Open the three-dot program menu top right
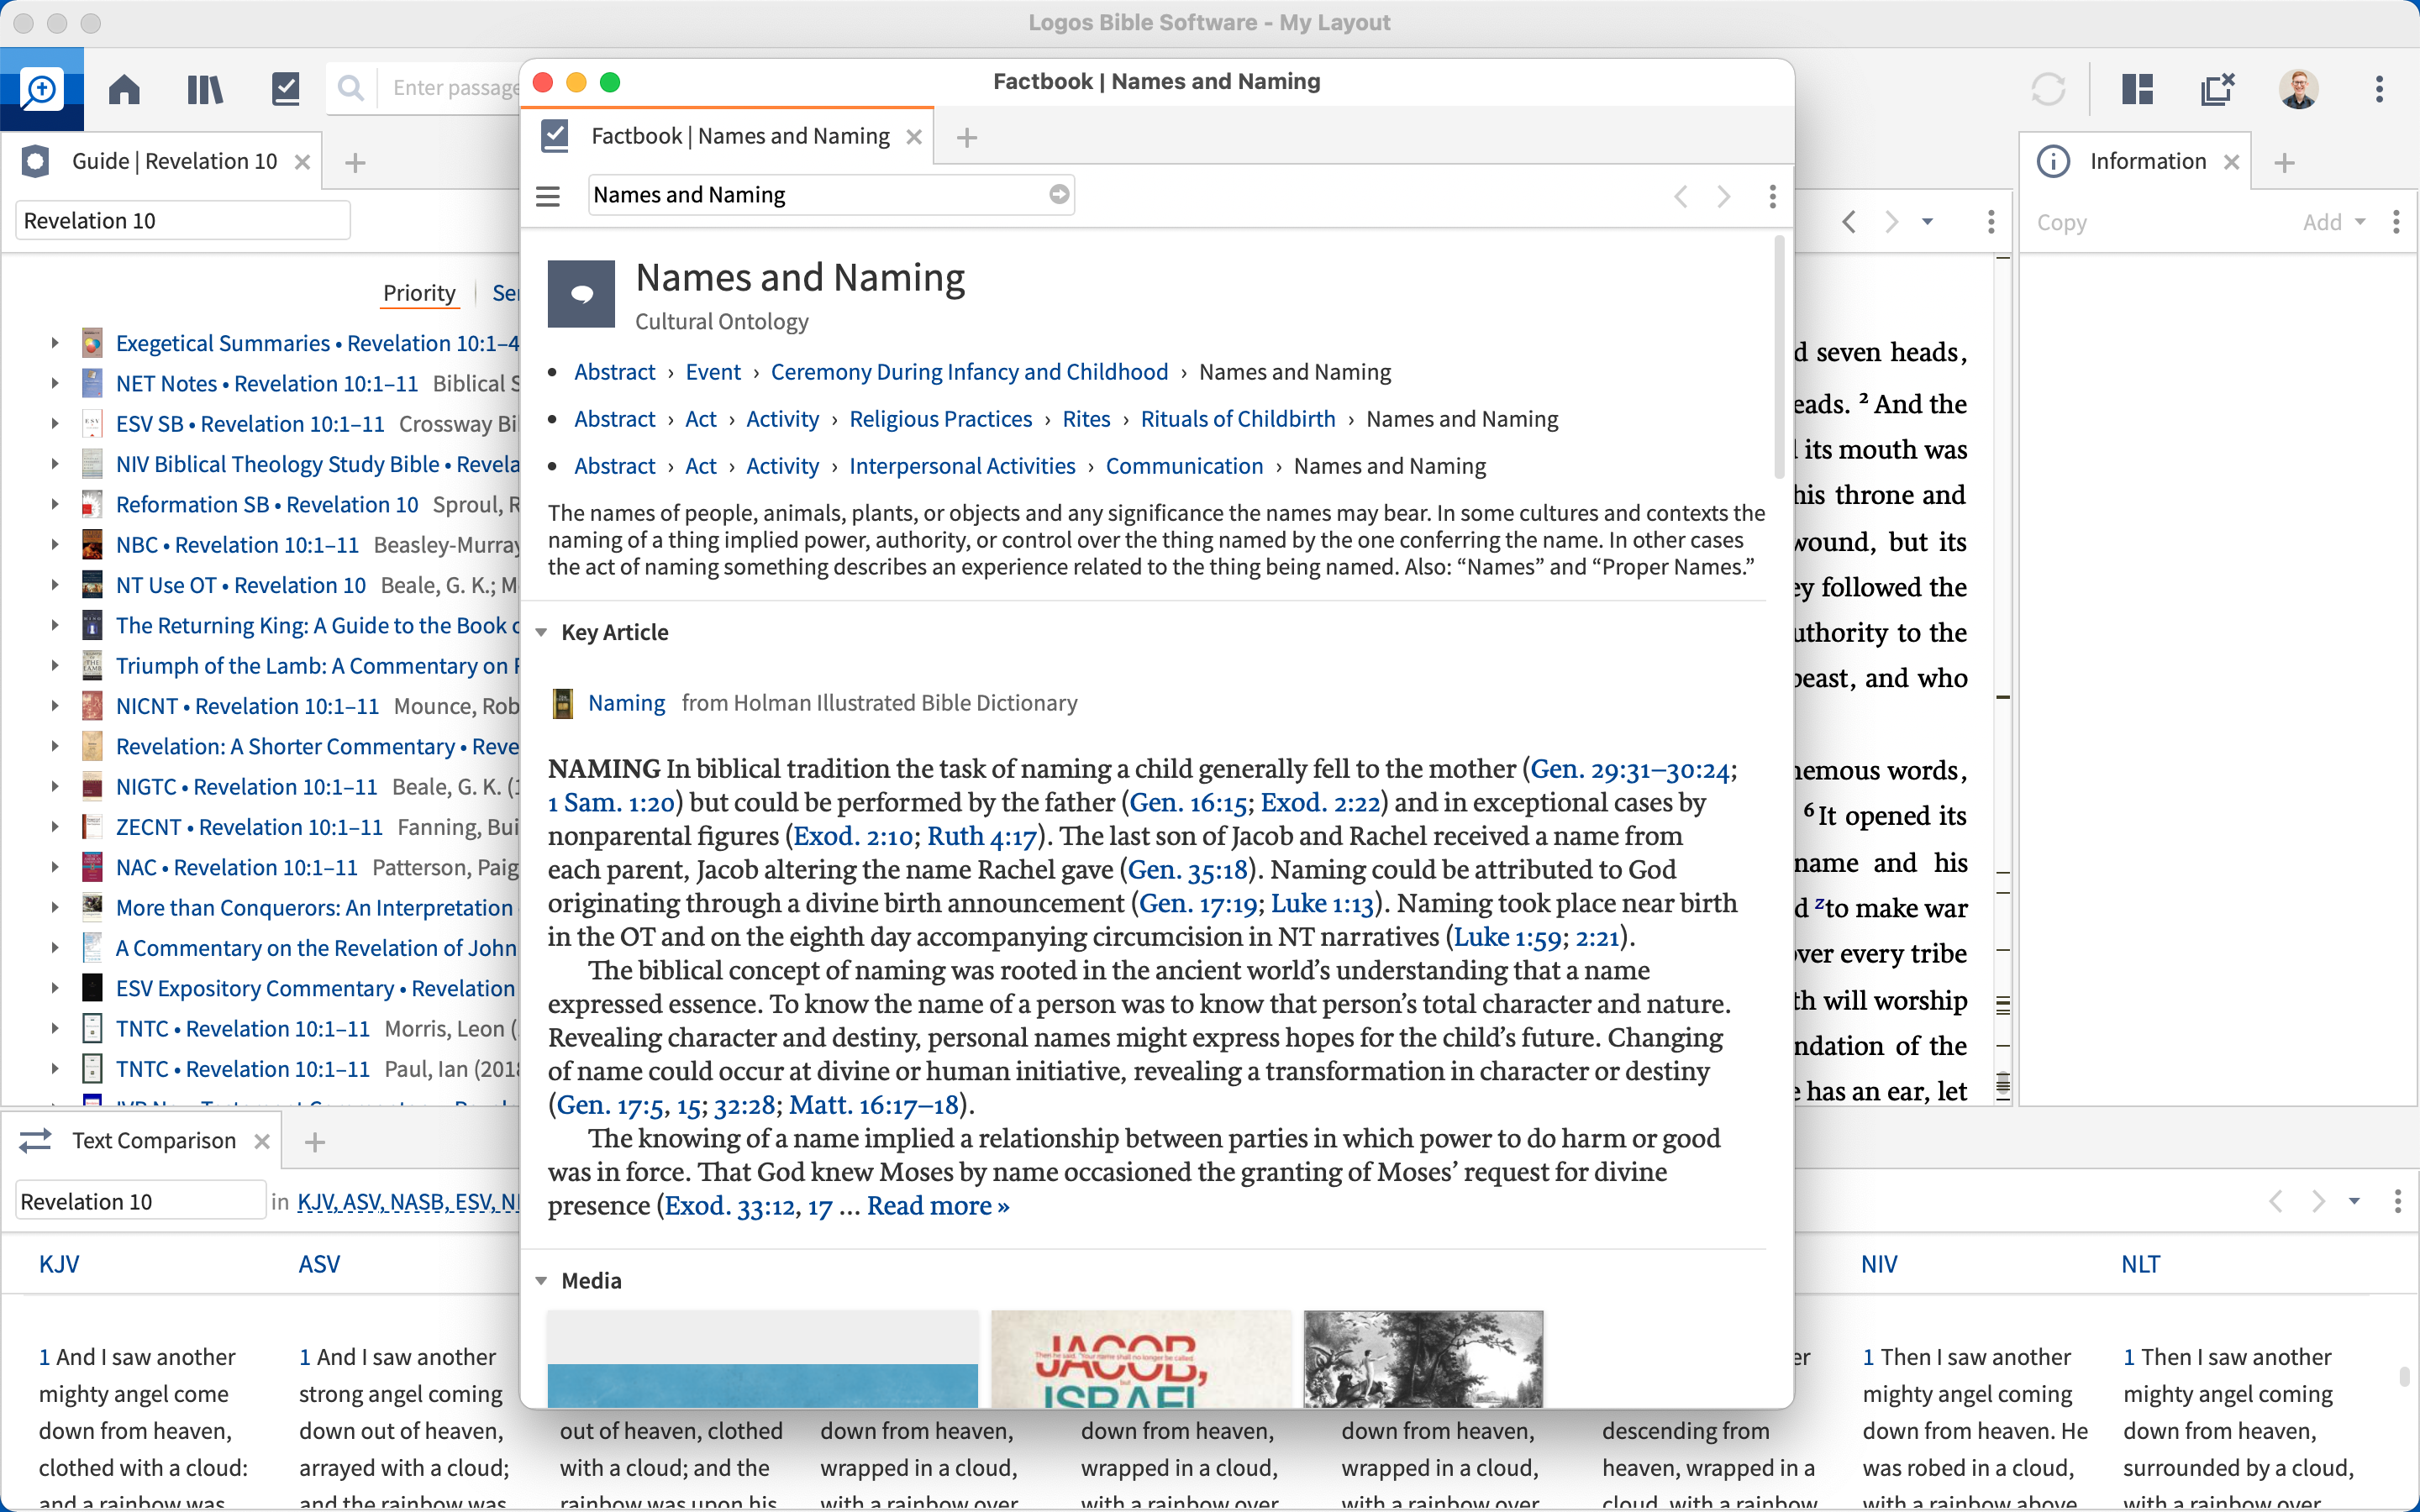 (x=2380, y=89)
